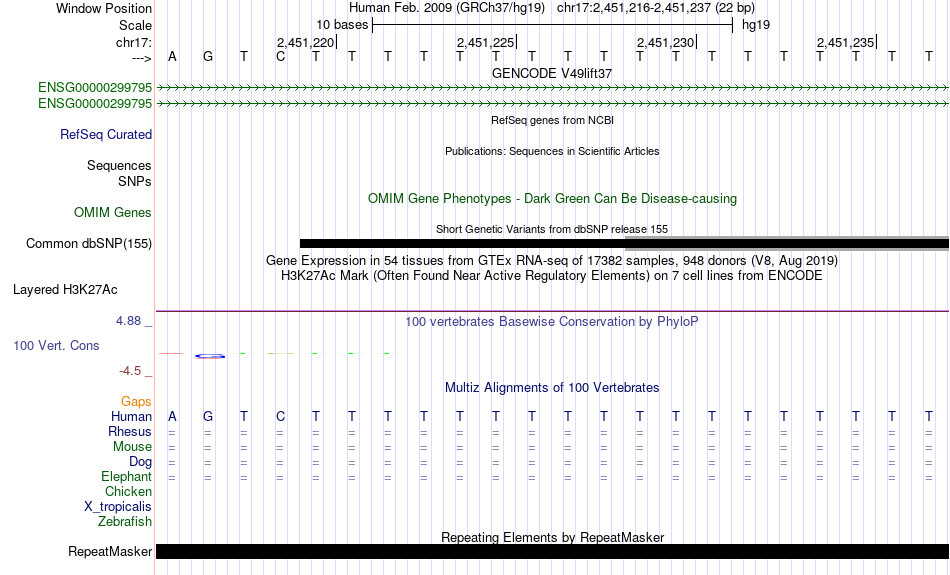Click GTEx Gene Expression track title
The image size is (950, 575).
point(552,261)
